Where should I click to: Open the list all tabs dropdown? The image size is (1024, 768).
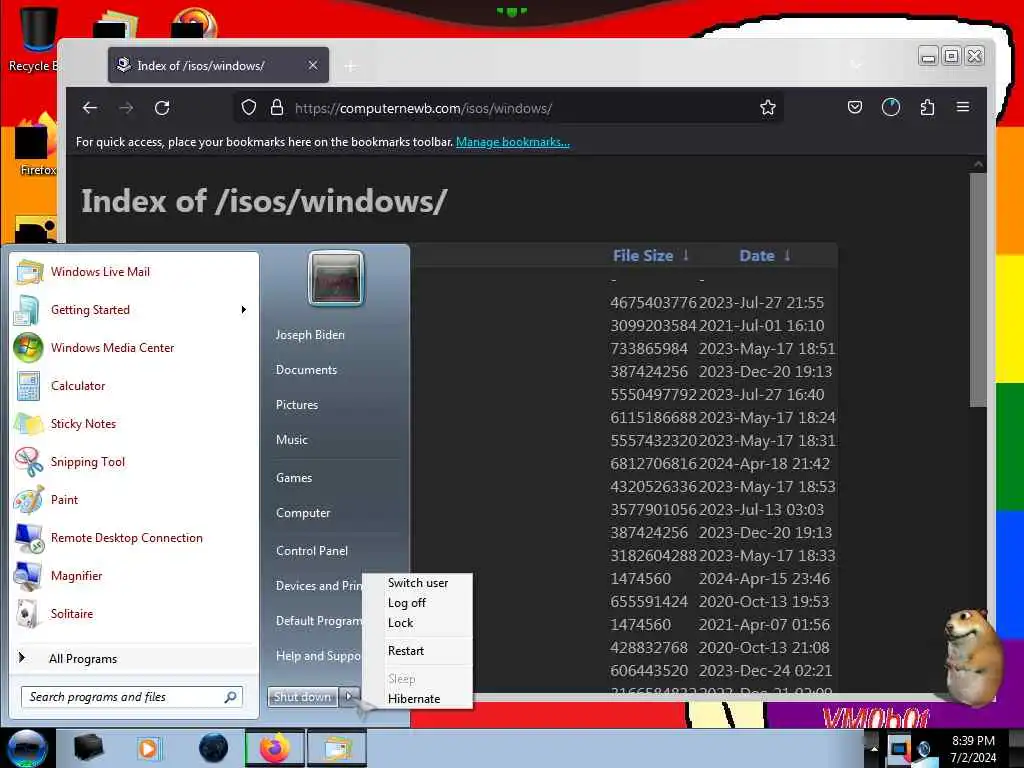(x=856, y=65)
